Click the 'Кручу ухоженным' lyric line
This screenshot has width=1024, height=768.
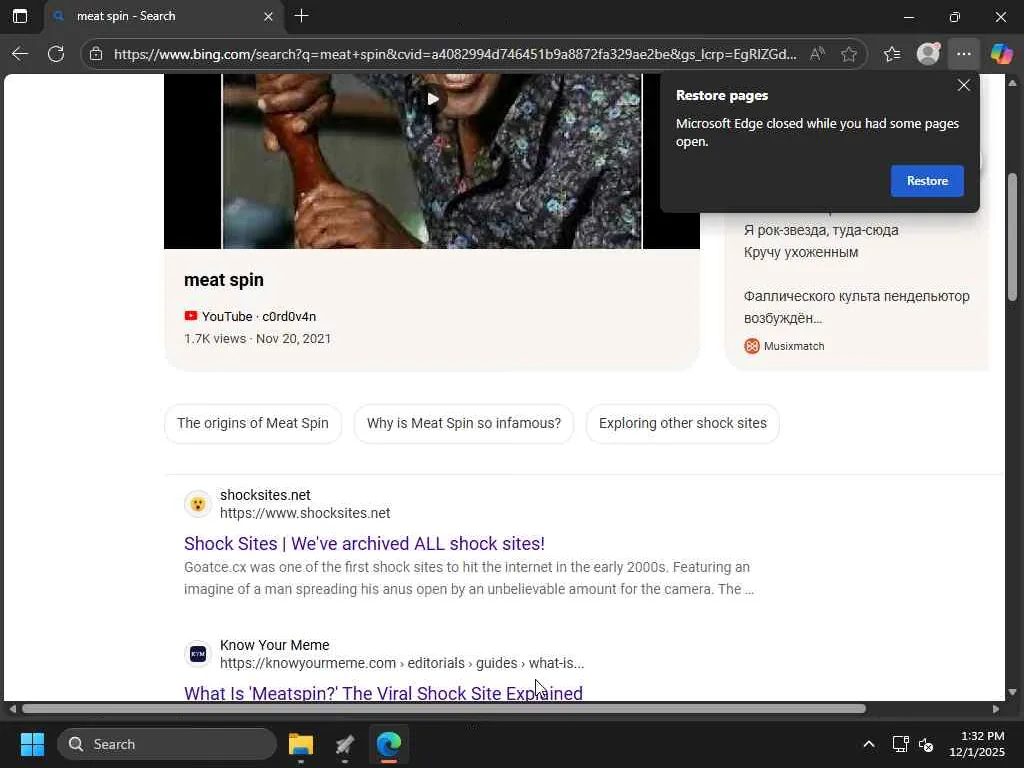point(801,252)
